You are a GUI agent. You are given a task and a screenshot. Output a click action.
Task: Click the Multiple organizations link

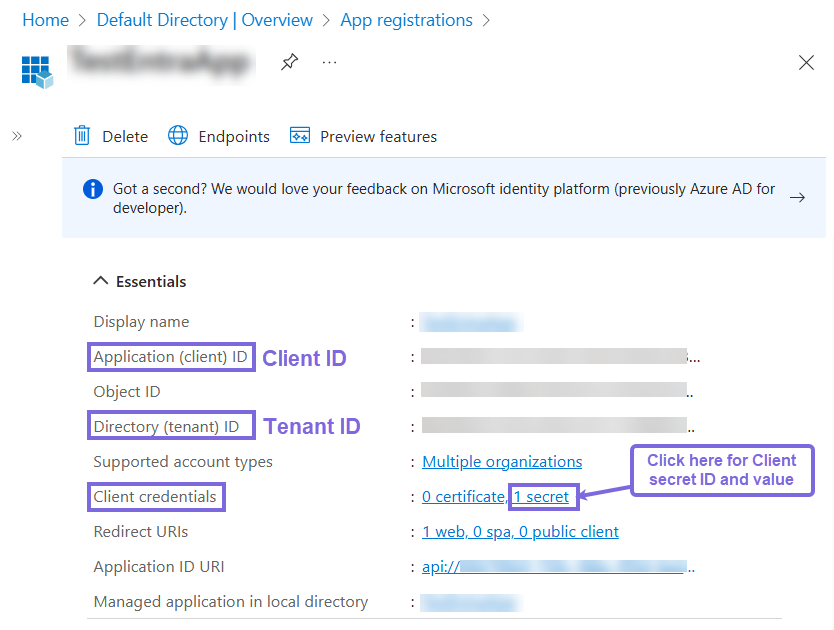pos(502,461)
